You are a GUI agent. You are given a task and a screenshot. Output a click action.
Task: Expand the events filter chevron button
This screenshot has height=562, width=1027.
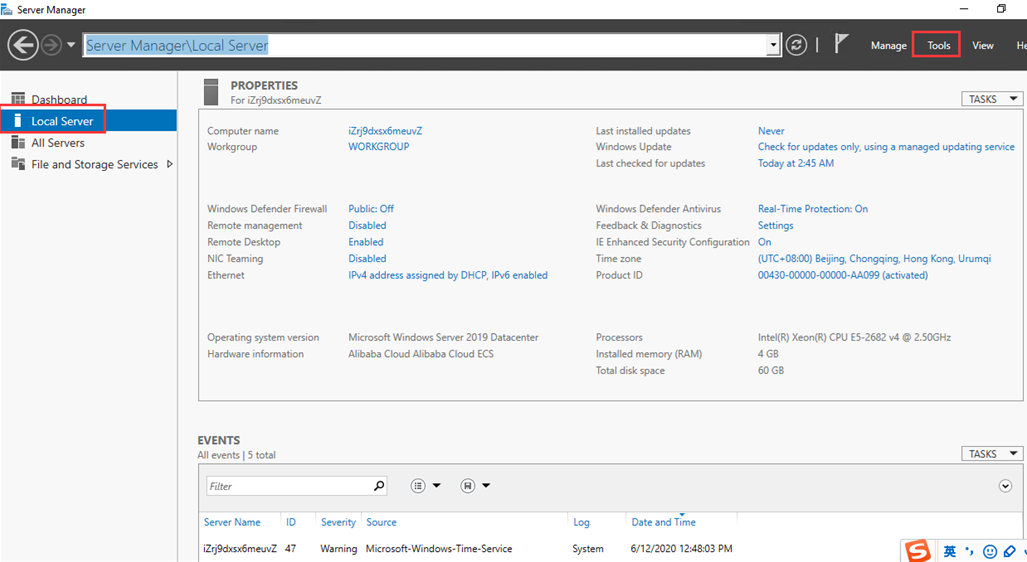click(1005, 486)
